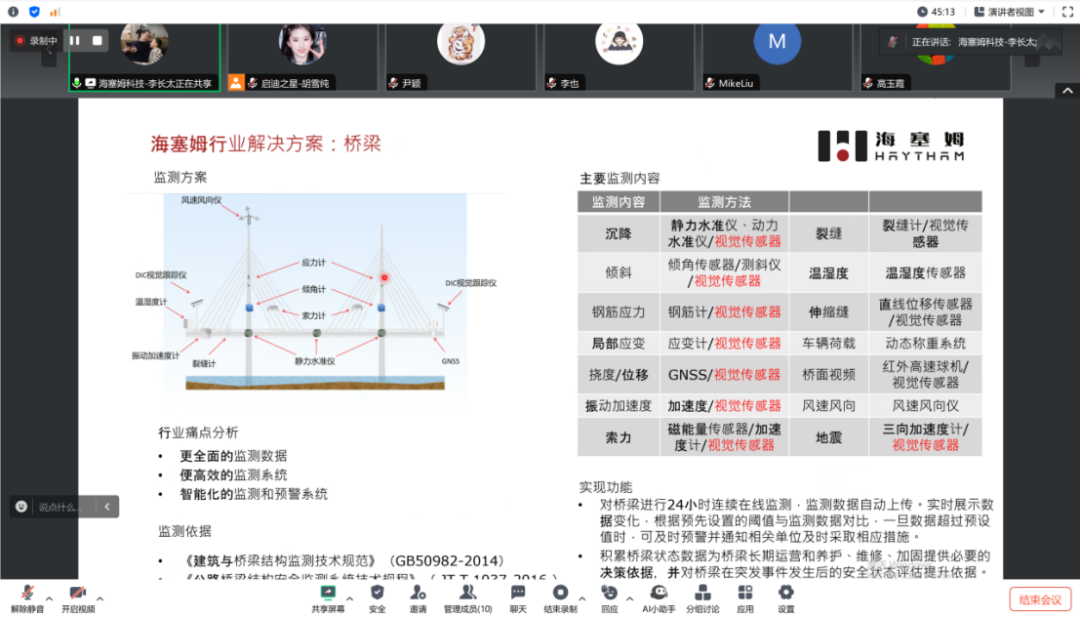Expand share screen options arrow
Screen dimensions: 1080x618
[x=350, y=599]
